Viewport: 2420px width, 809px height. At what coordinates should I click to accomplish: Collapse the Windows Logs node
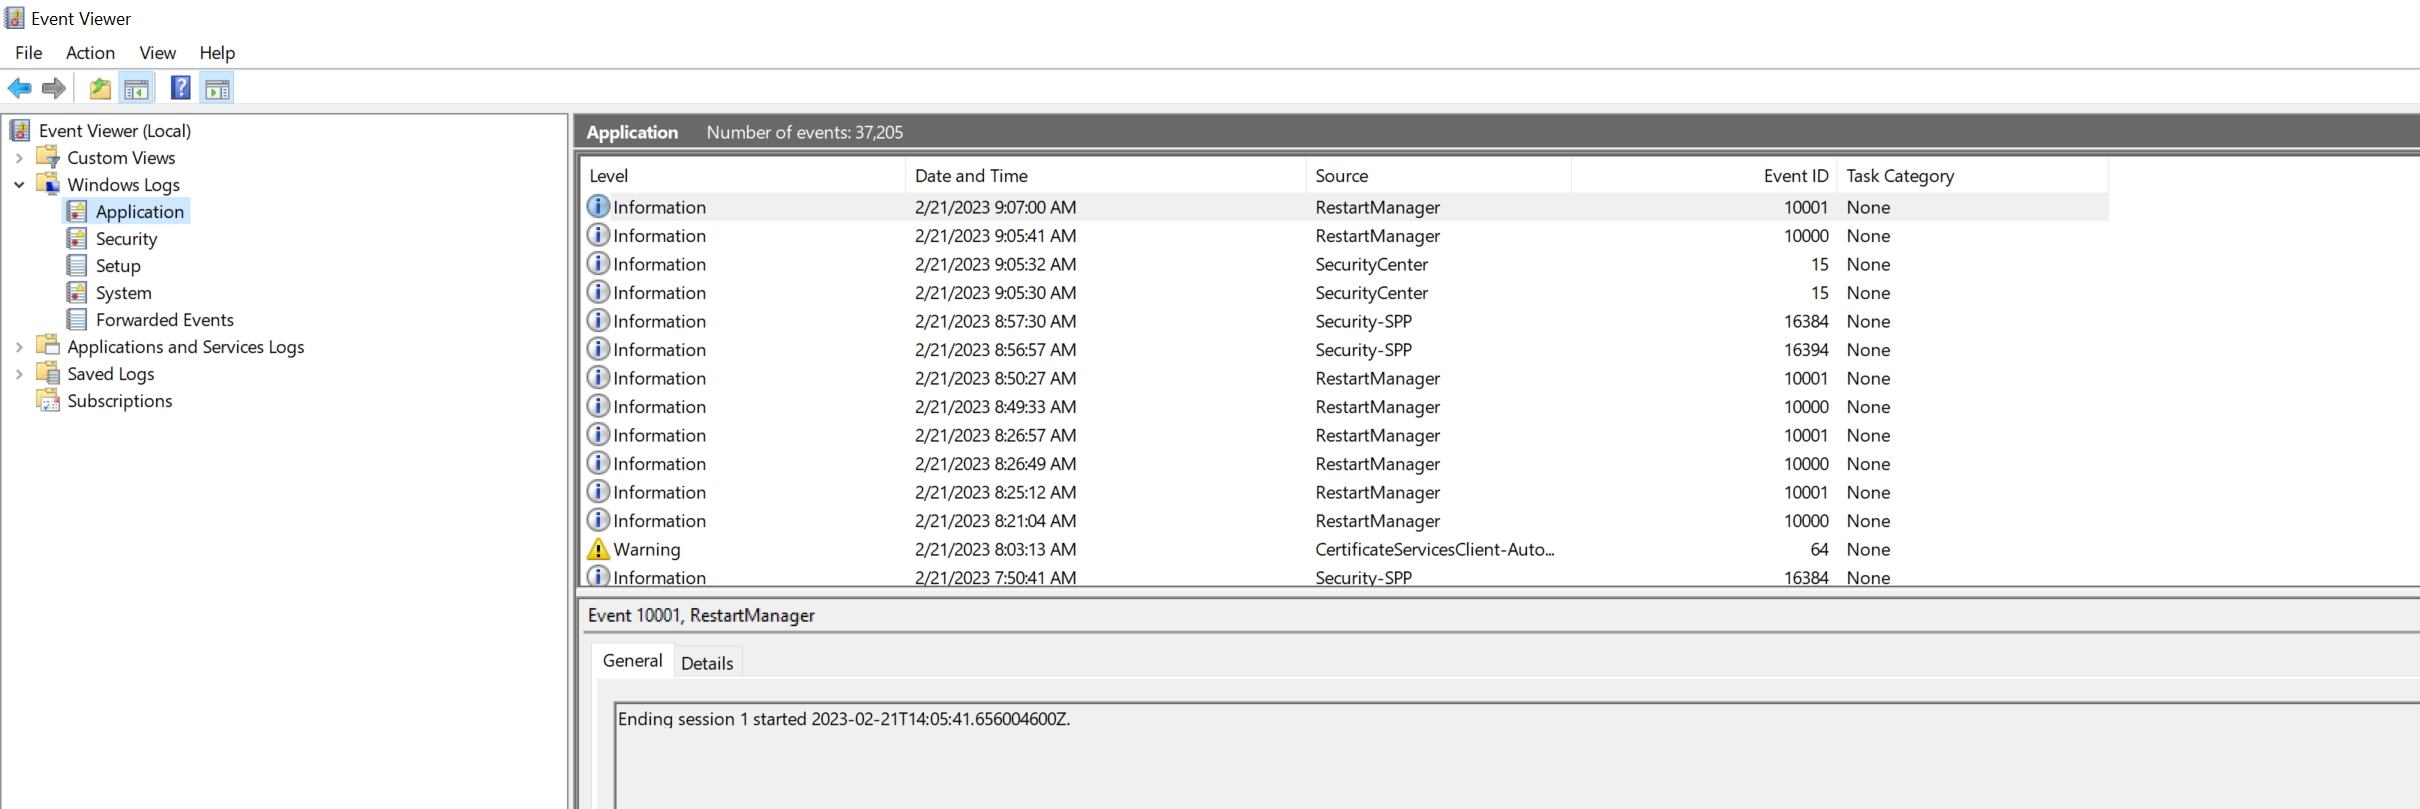(19, 185)
